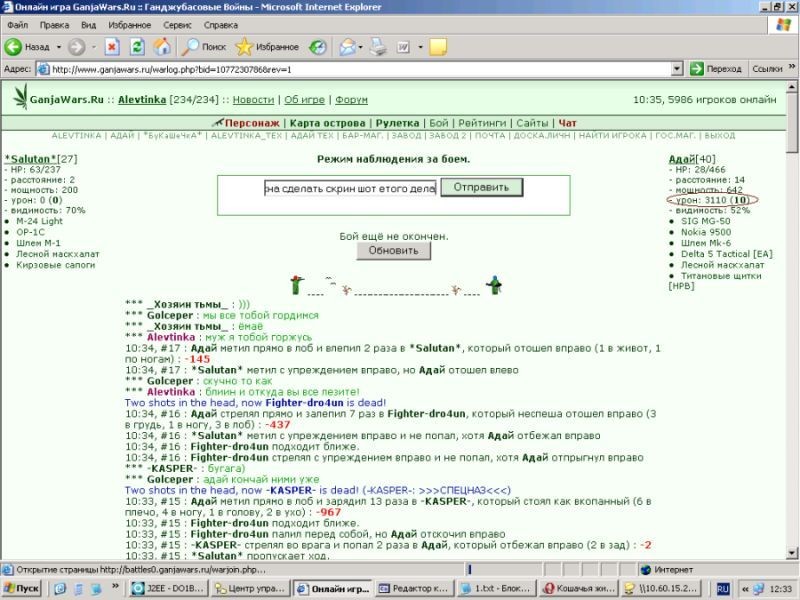Viewport: 800px width, 600px height.
Task: Open the Адай player link
Action: tap(682, 159)
